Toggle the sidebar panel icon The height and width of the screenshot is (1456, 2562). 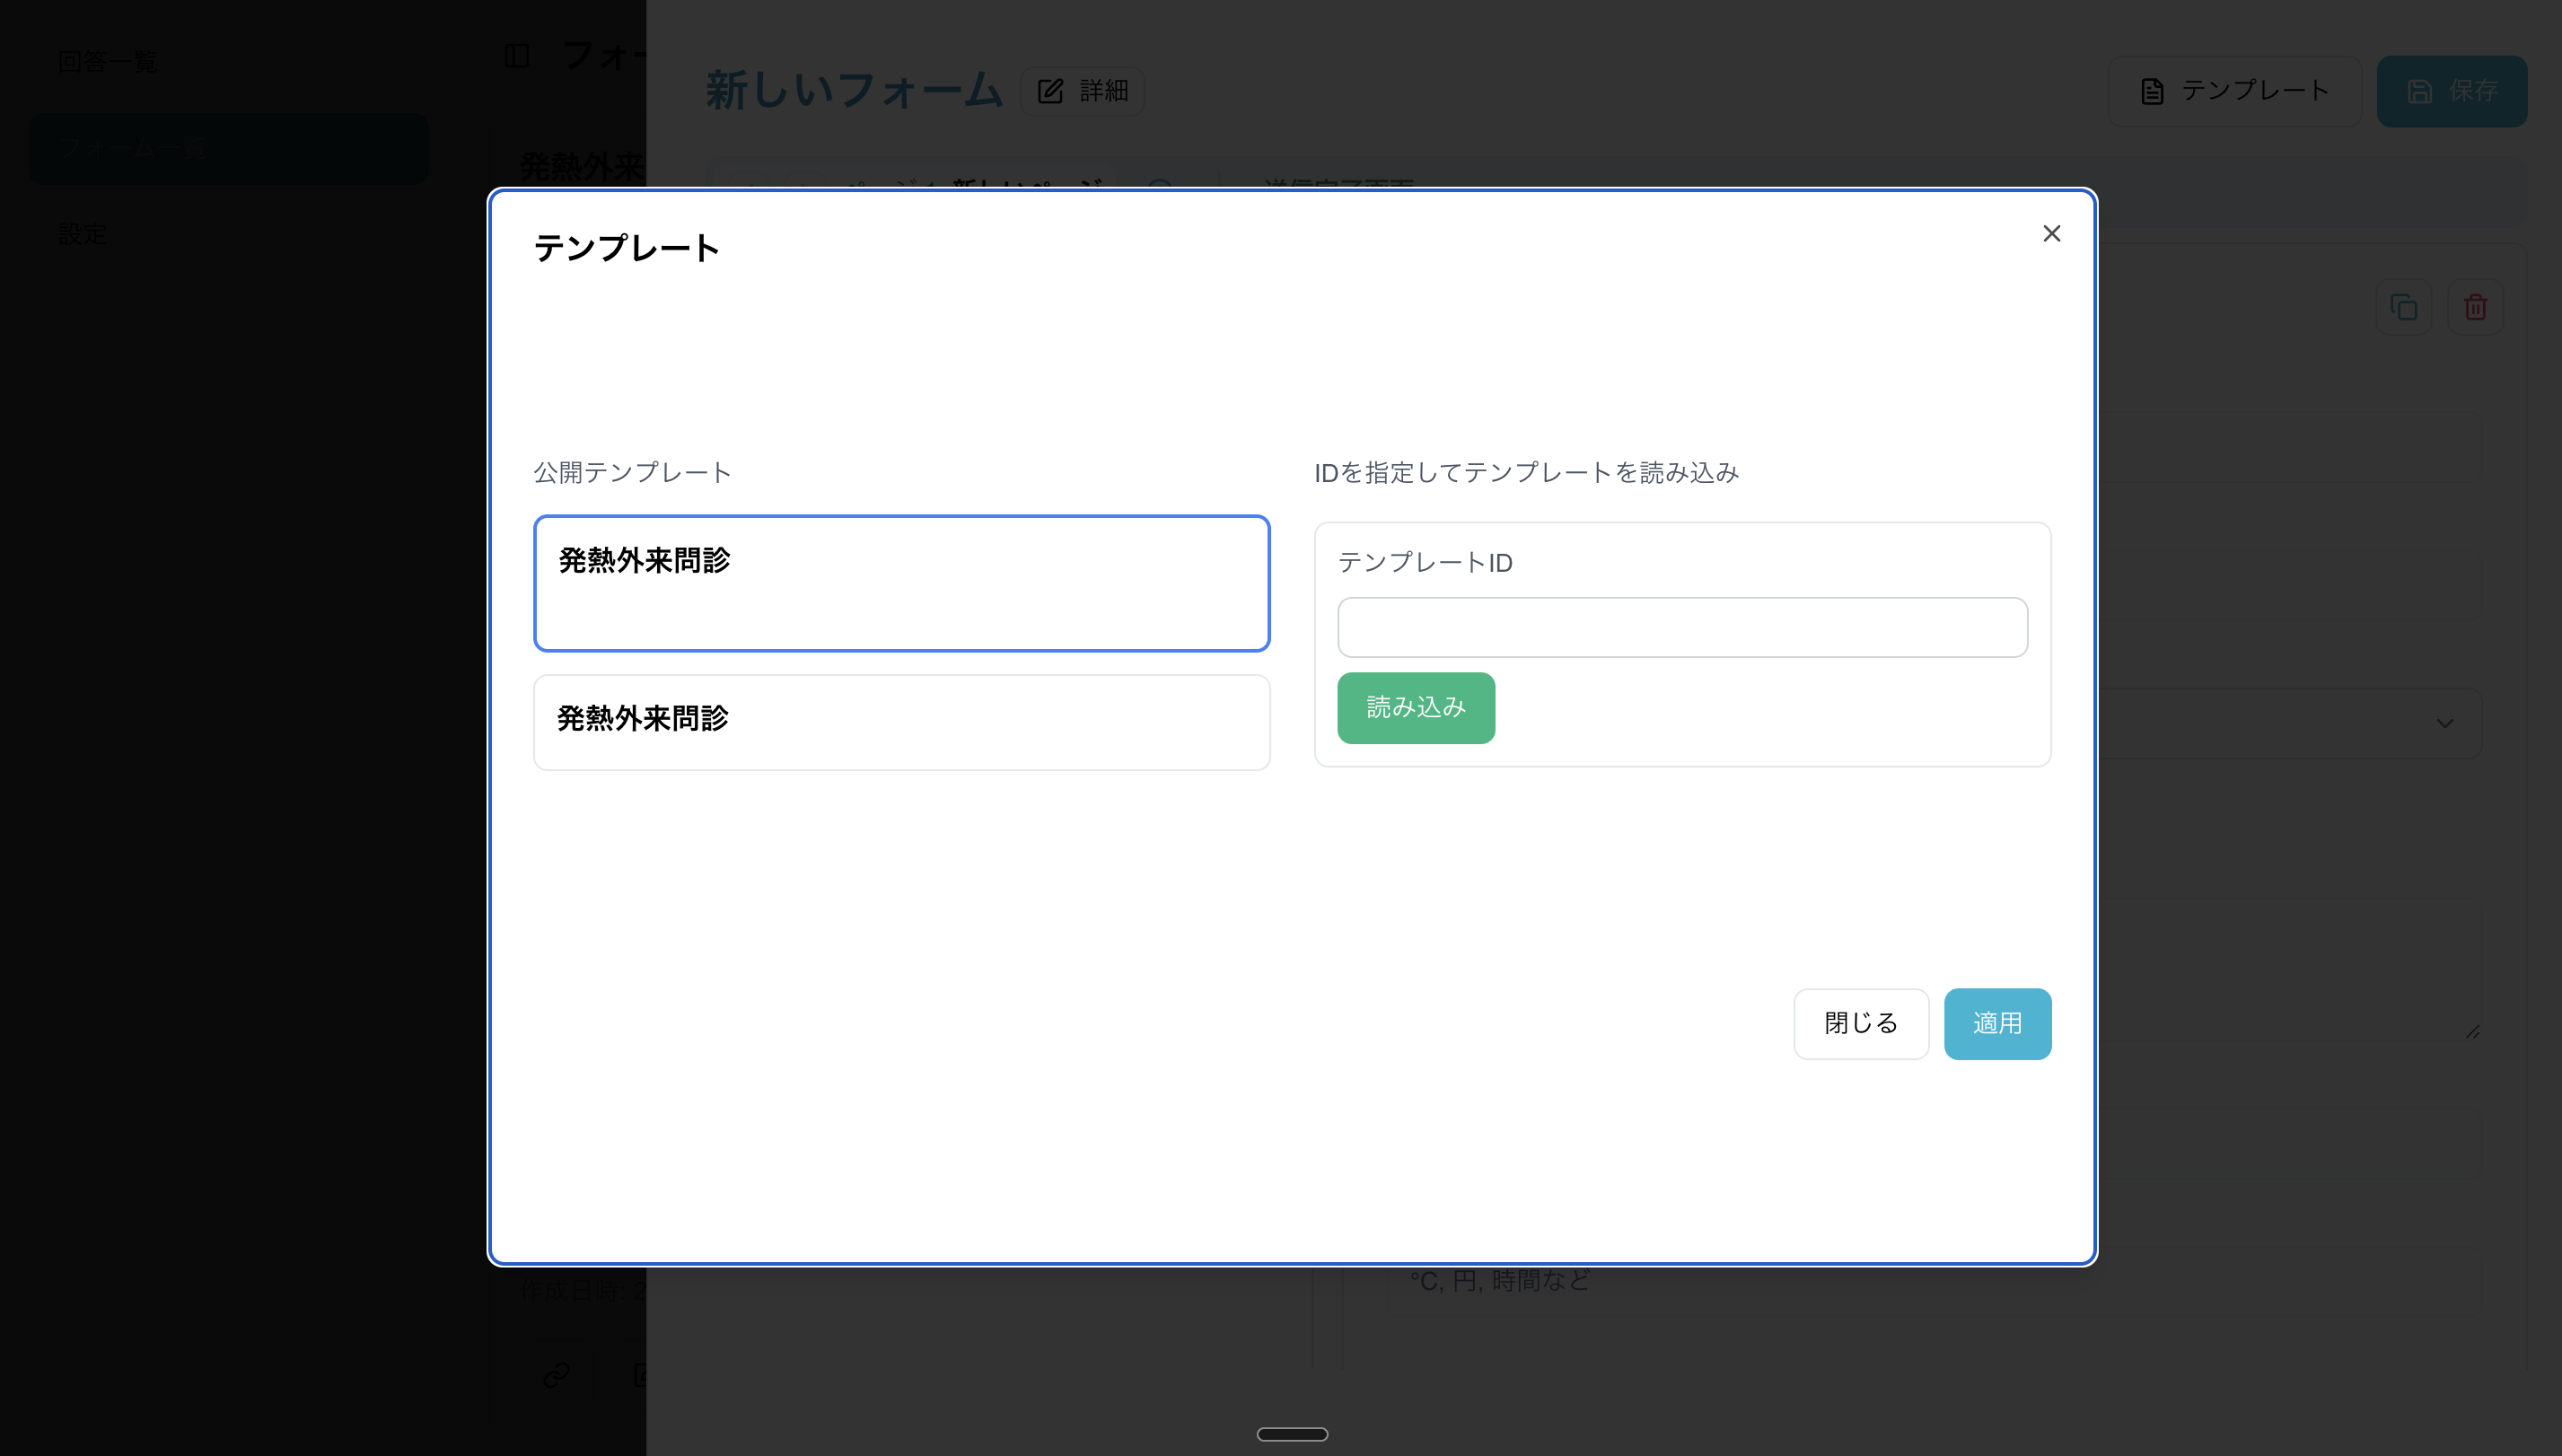(517, 56)
